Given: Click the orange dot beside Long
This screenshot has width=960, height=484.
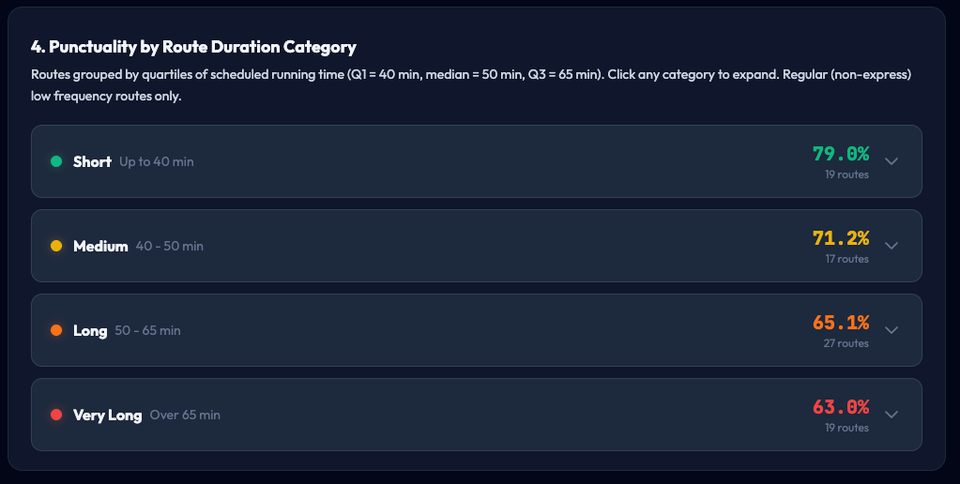Looking at the screenshot, I should click(56, 330).
